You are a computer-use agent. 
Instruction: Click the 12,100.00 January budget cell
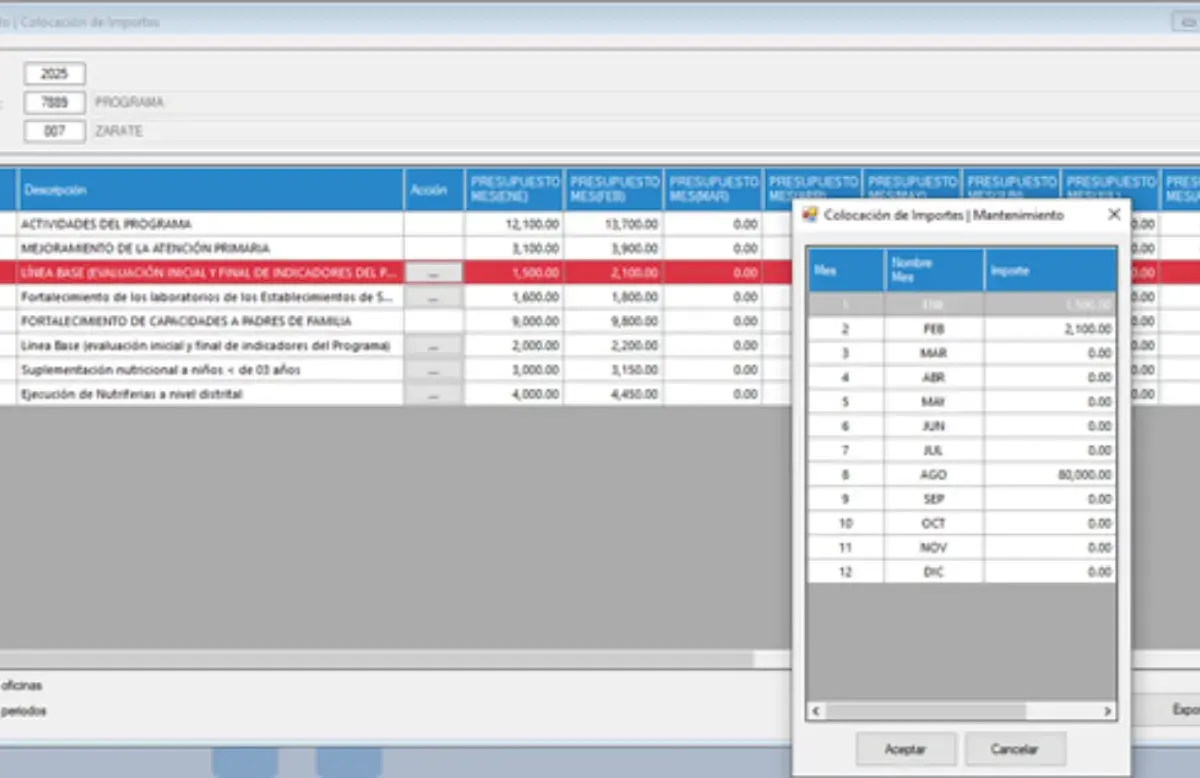(514, 224)
